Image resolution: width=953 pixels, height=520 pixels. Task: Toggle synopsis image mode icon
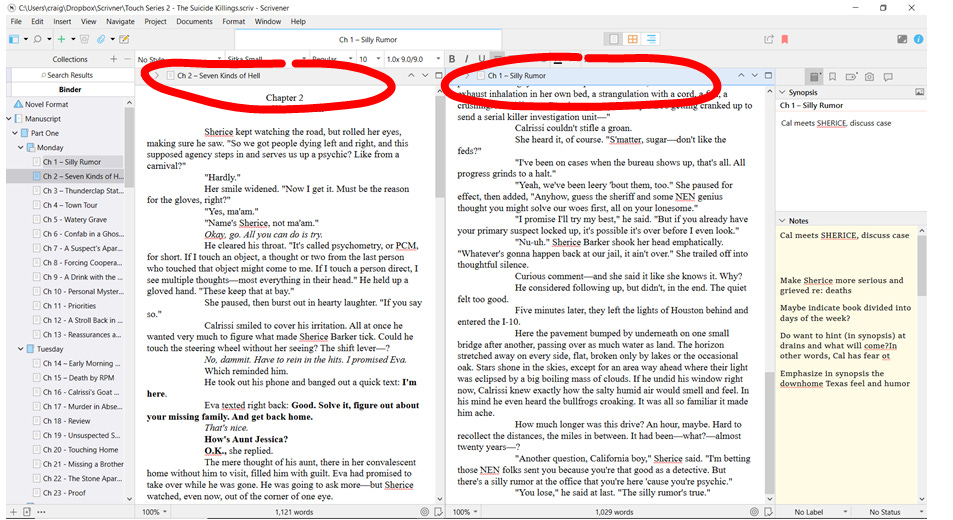tap(920, 92)
